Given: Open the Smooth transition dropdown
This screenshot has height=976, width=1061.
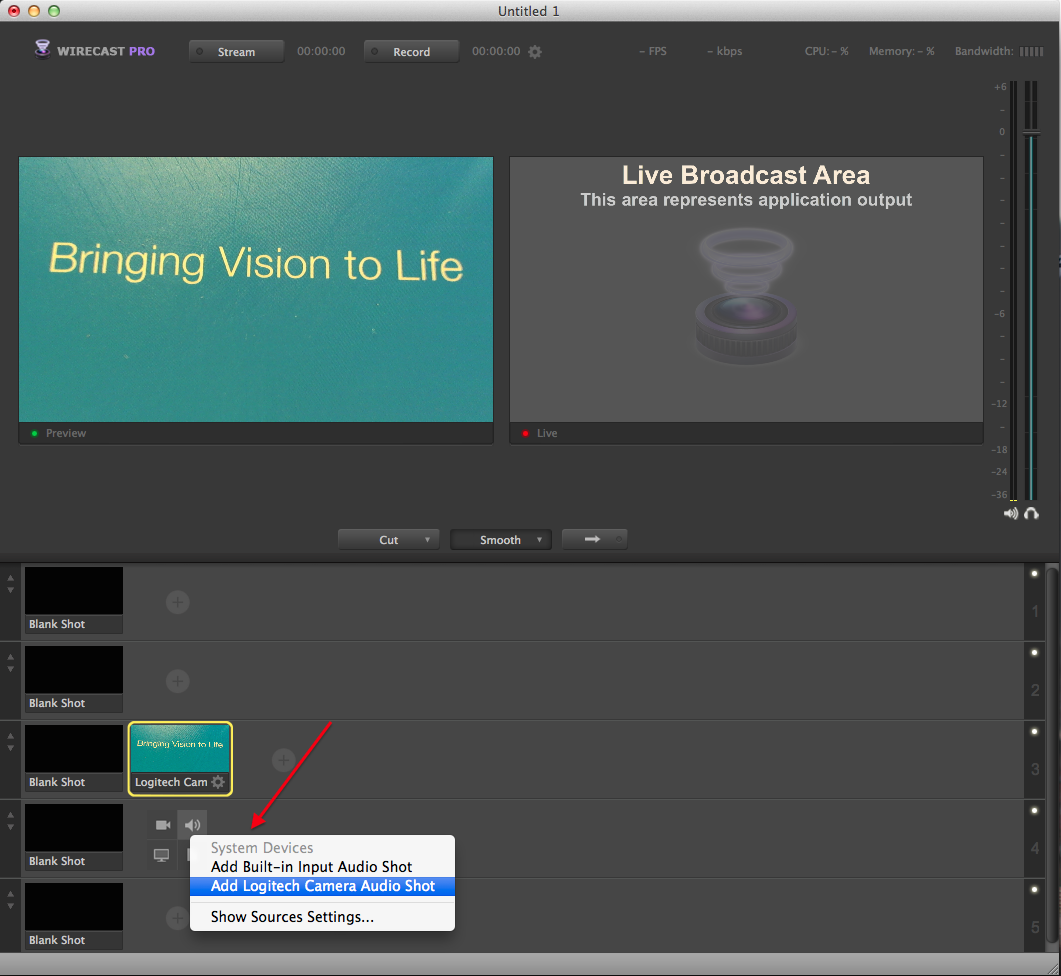Looking at the screenshot, I should (501, 539).
